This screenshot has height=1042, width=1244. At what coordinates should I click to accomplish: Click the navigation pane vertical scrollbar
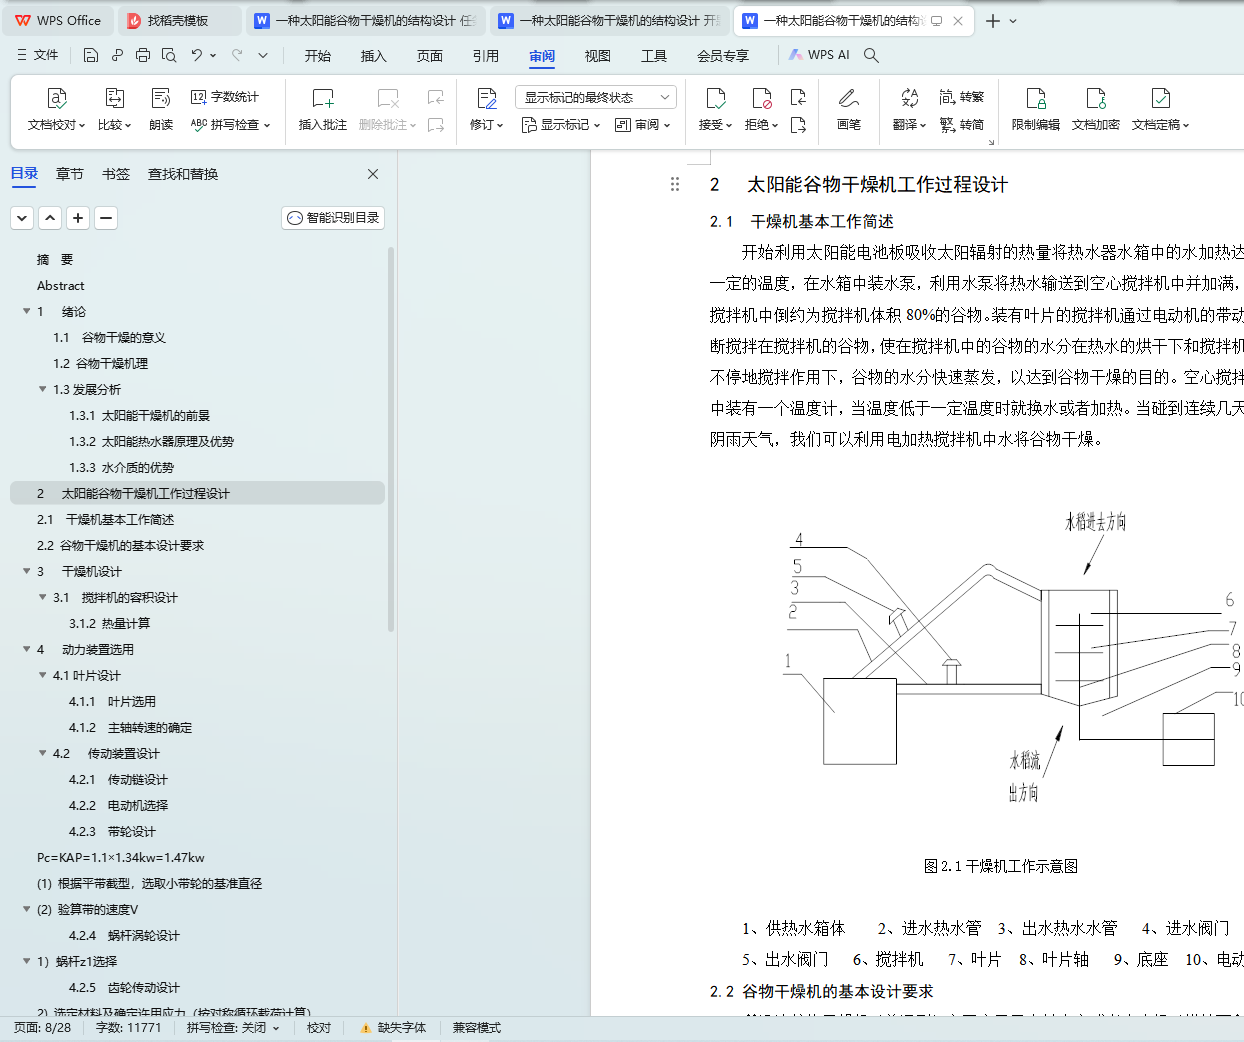pyautogui.click(x=391, y=440)
